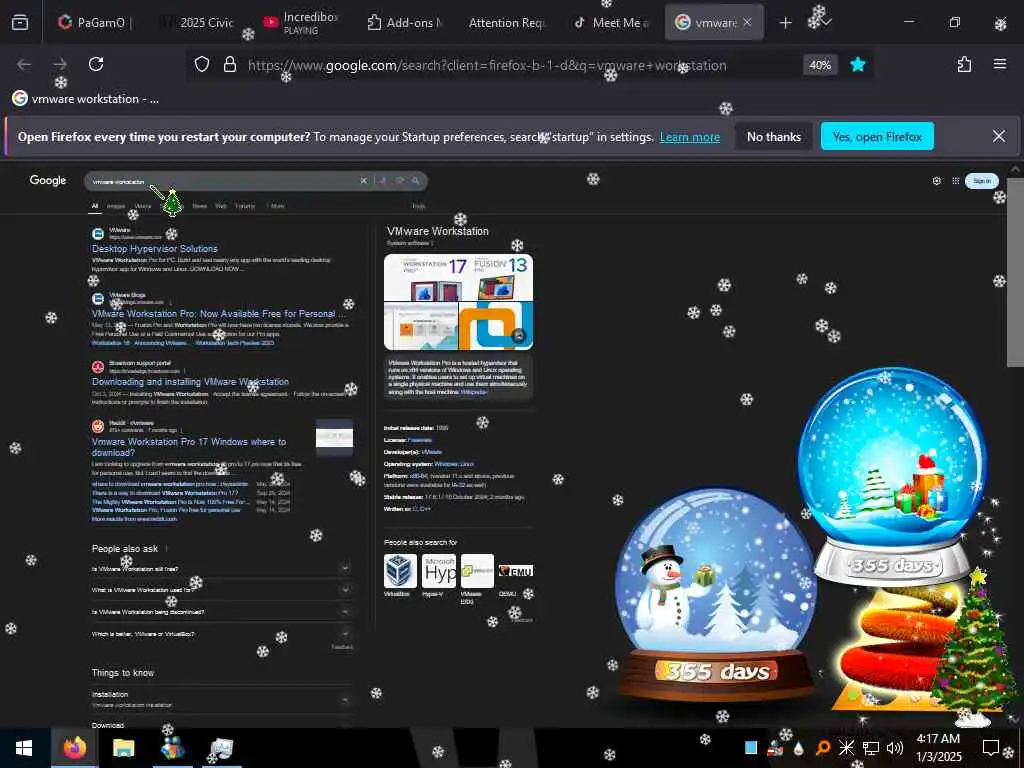
Task: Open Desktop Hypervisor Solutions result
Action: pyautogui.click(x=155, y=249)
